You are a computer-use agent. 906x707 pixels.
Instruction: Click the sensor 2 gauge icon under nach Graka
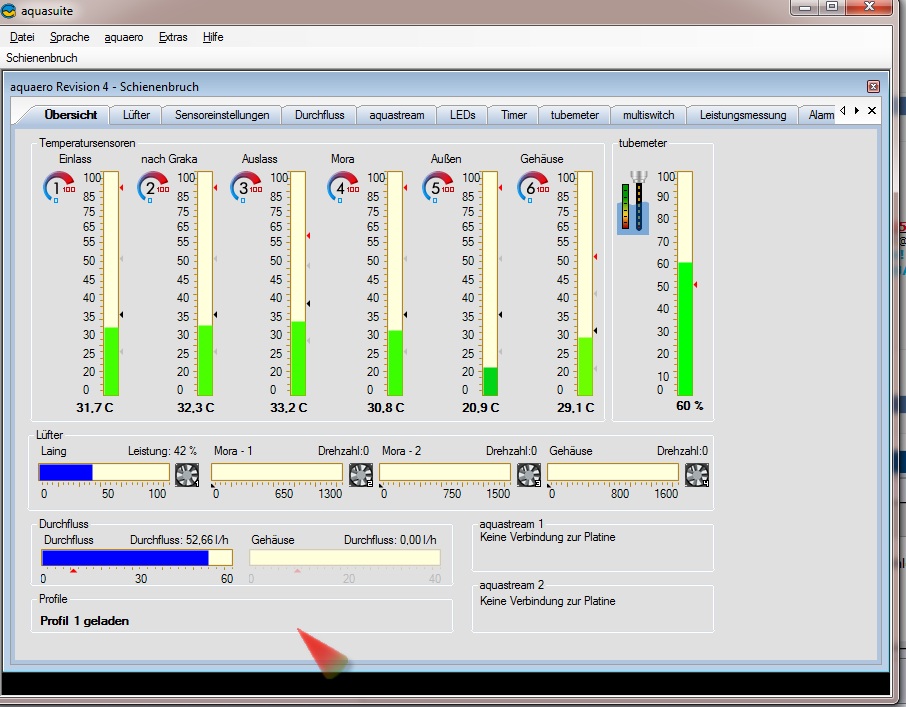click(x=153, y=187)
